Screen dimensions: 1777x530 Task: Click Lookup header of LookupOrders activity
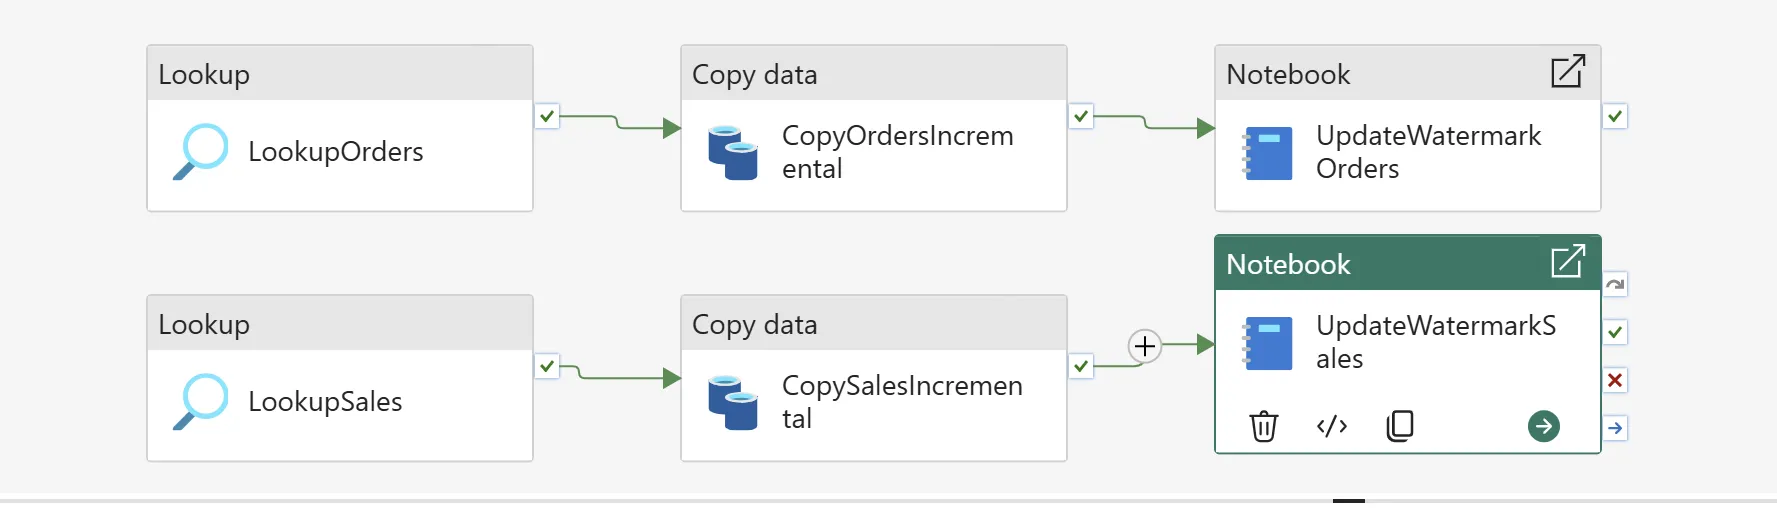pos(340,73)
